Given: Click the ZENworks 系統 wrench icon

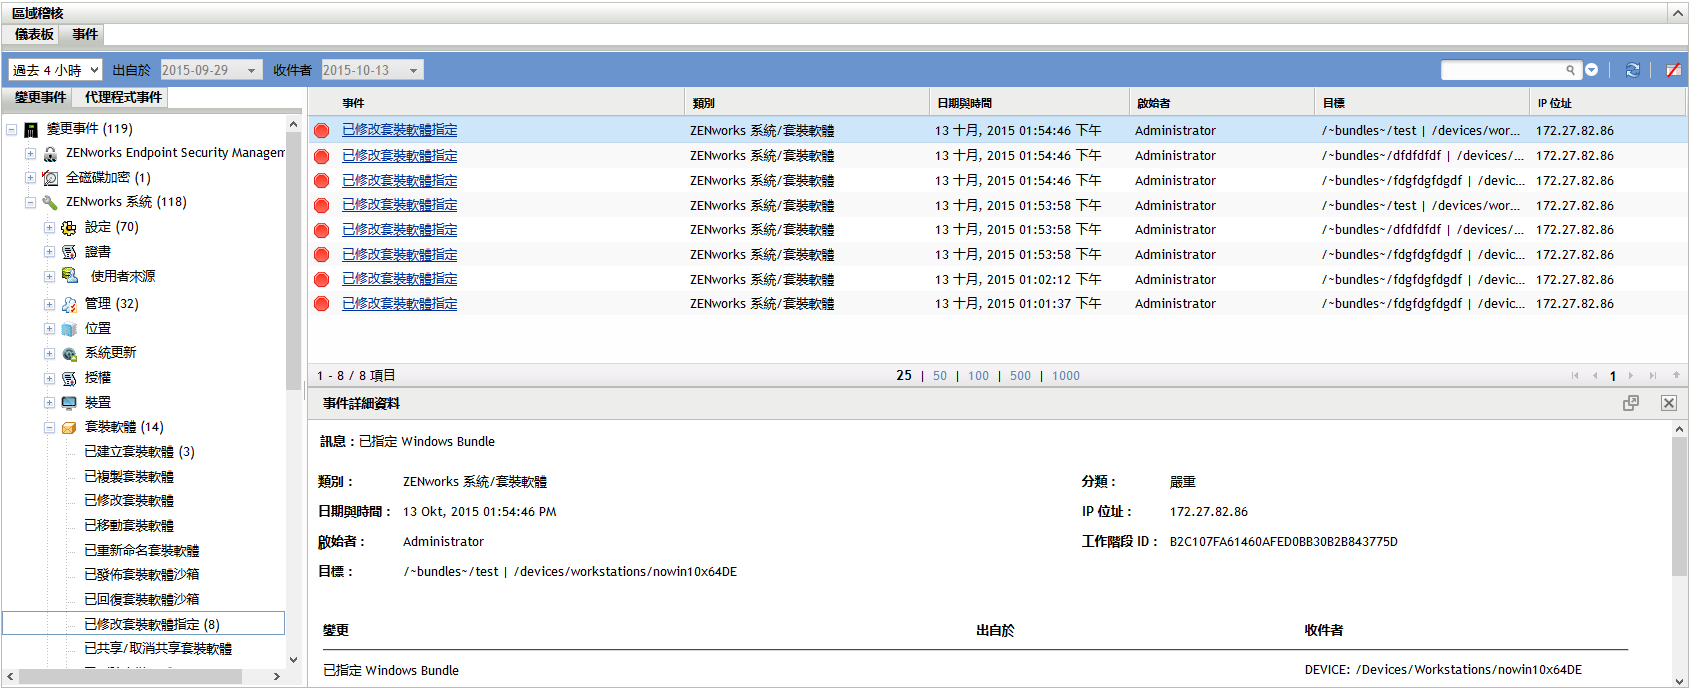Looking at the screenshot, I should click(50, 202).
